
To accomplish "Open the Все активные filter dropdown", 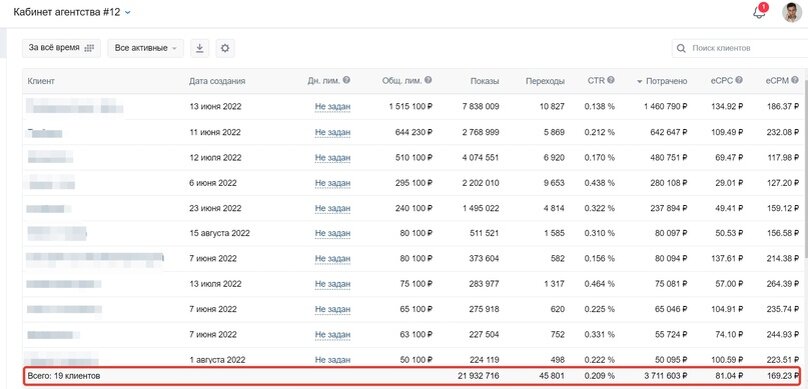I will tap(145, 48).
